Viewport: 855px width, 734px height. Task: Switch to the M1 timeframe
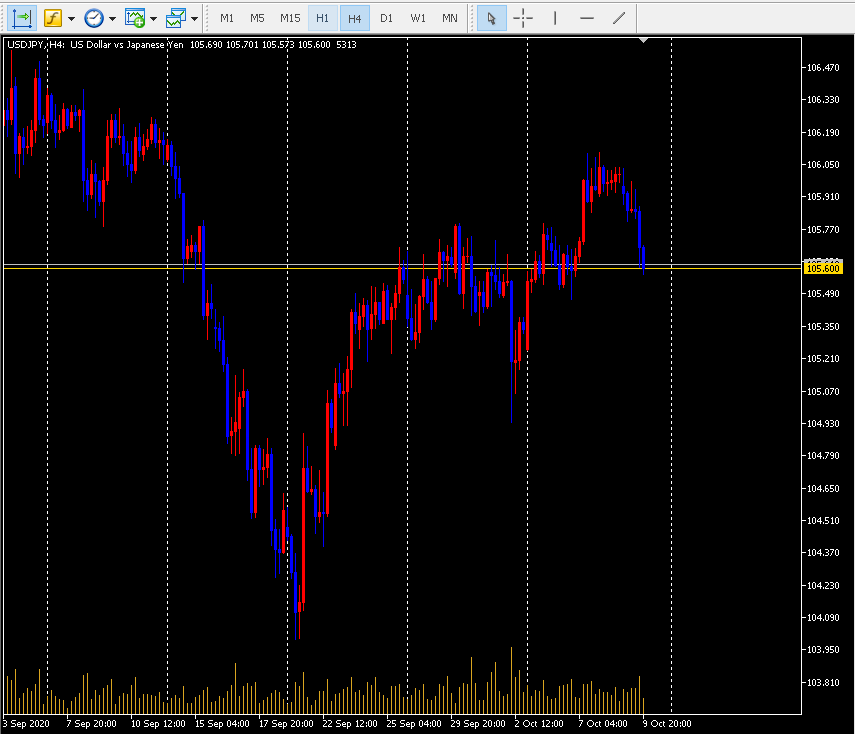click(227, 18)
